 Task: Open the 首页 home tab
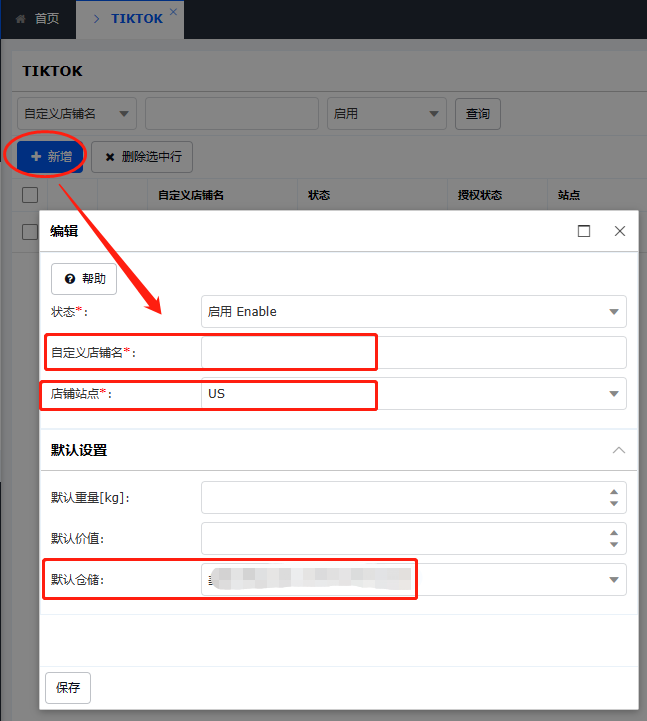click(x=38, y=19)
